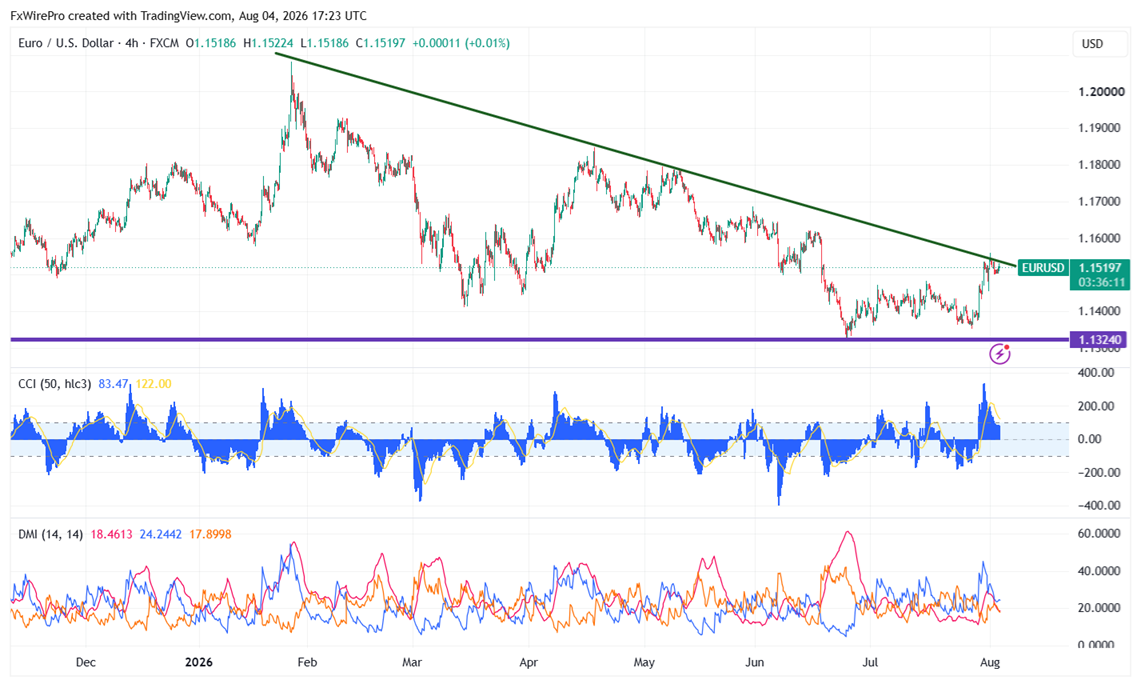Click the CCI value 83.47
1139x684 pixels.
click(113, 384)
